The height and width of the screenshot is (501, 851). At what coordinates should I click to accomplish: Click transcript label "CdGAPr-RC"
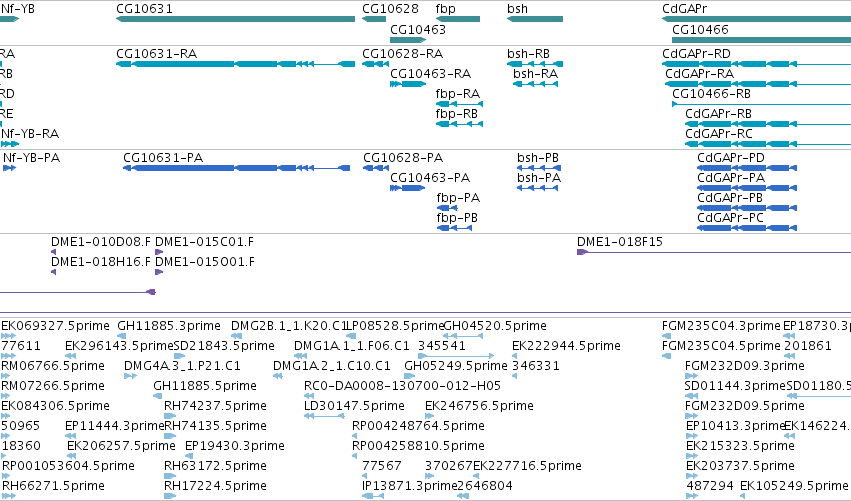[719, 134]
